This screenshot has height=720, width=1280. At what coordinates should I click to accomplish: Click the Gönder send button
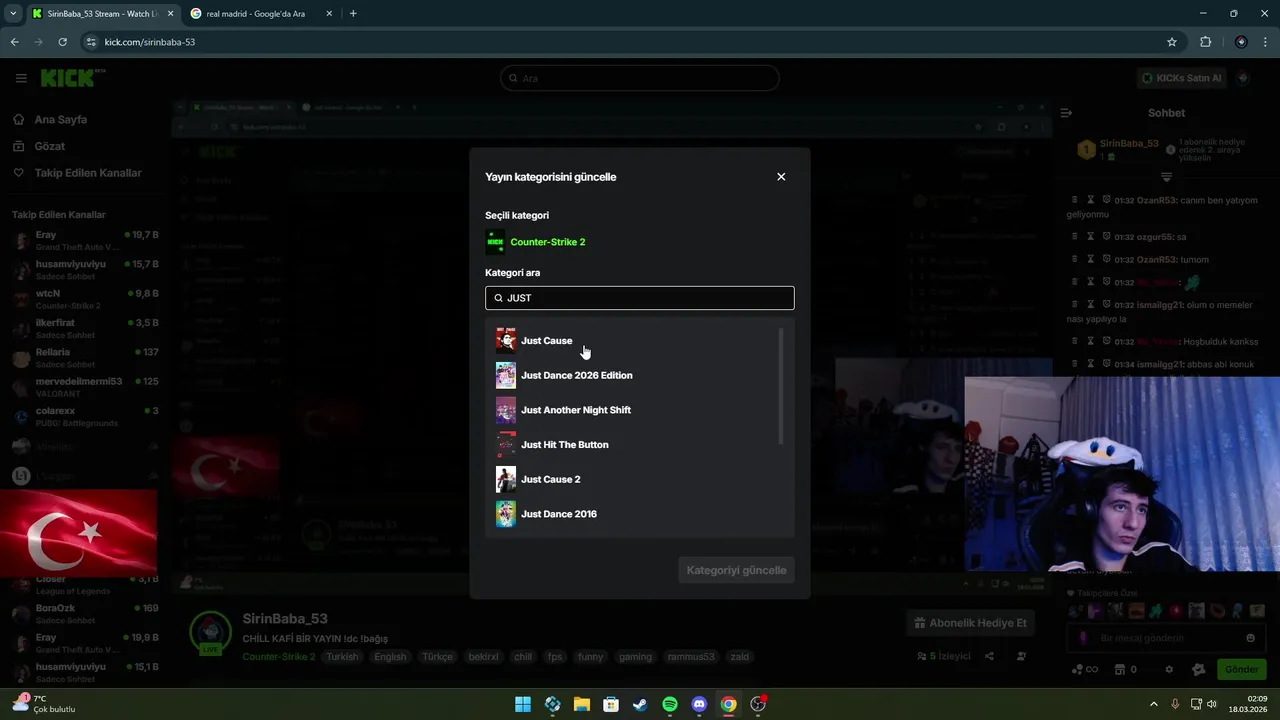click(1241, 669)
